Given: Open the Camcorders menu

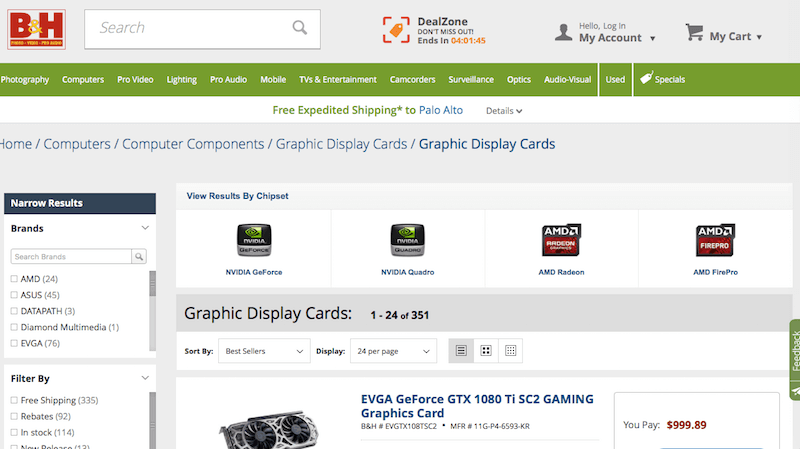Looking at the screenshot, I should pyautogui.click(x=413, y=80).
